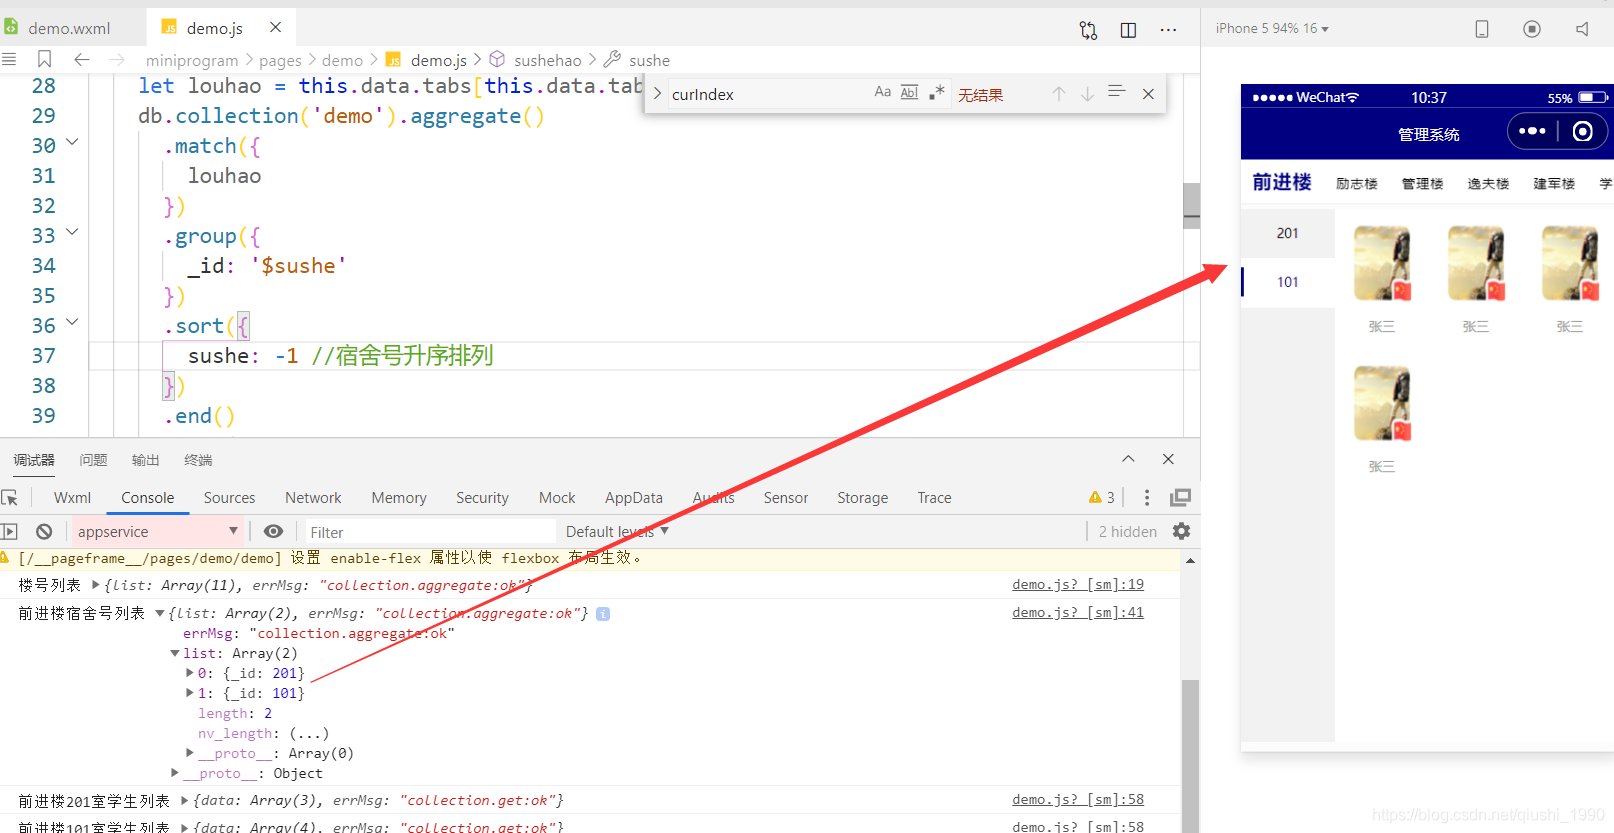
Task: Split the editor view
Action: click(x=1128, y=30)
